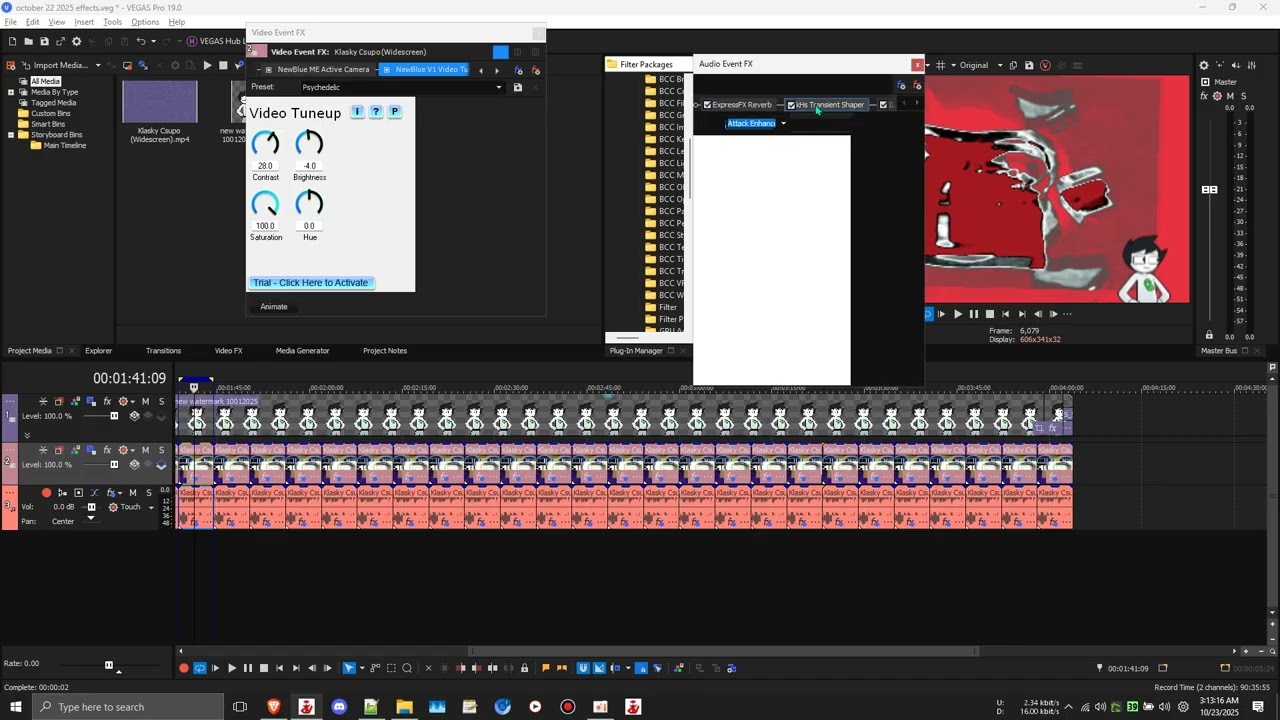
Task: Toggle Enable Snapping magnet icon
Action: pos(583,668)
